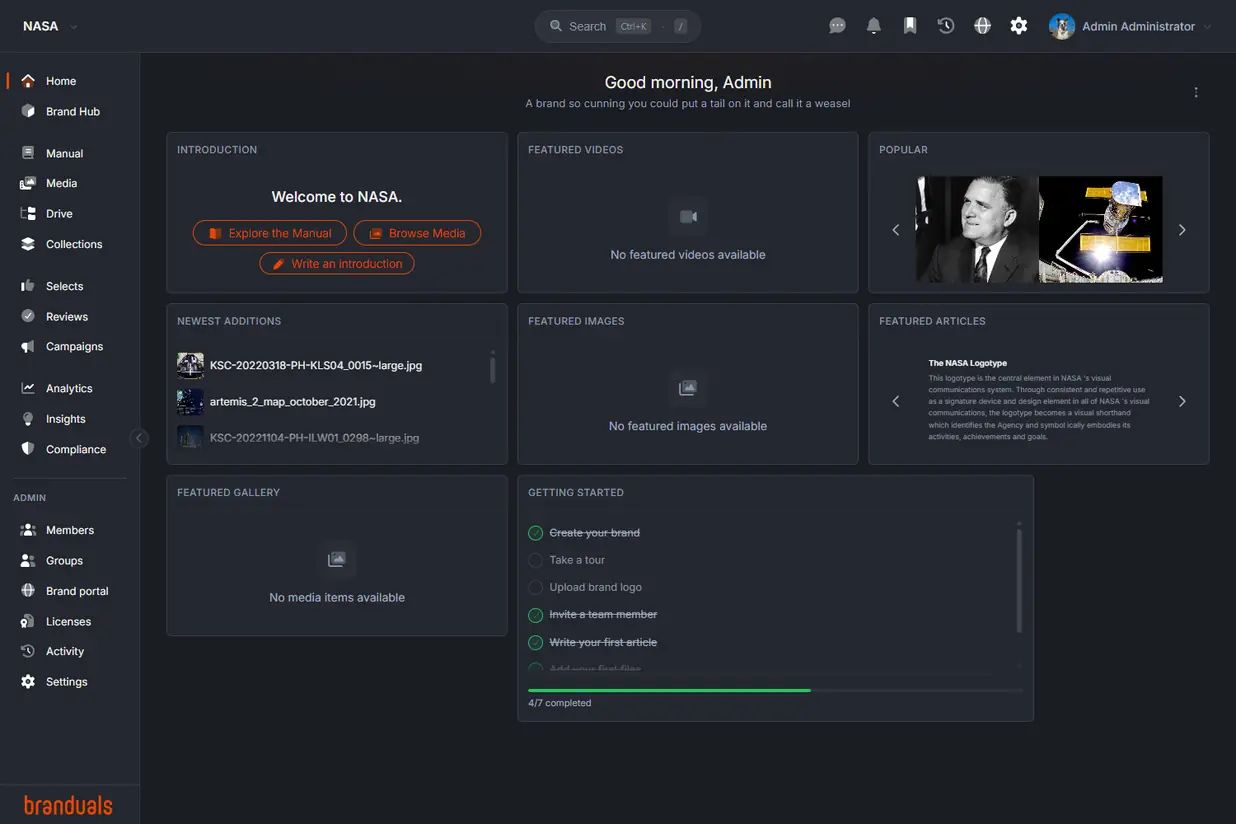Click the Campaigns megaphone icon
The image size is (1236, 824).
[28, 346]
